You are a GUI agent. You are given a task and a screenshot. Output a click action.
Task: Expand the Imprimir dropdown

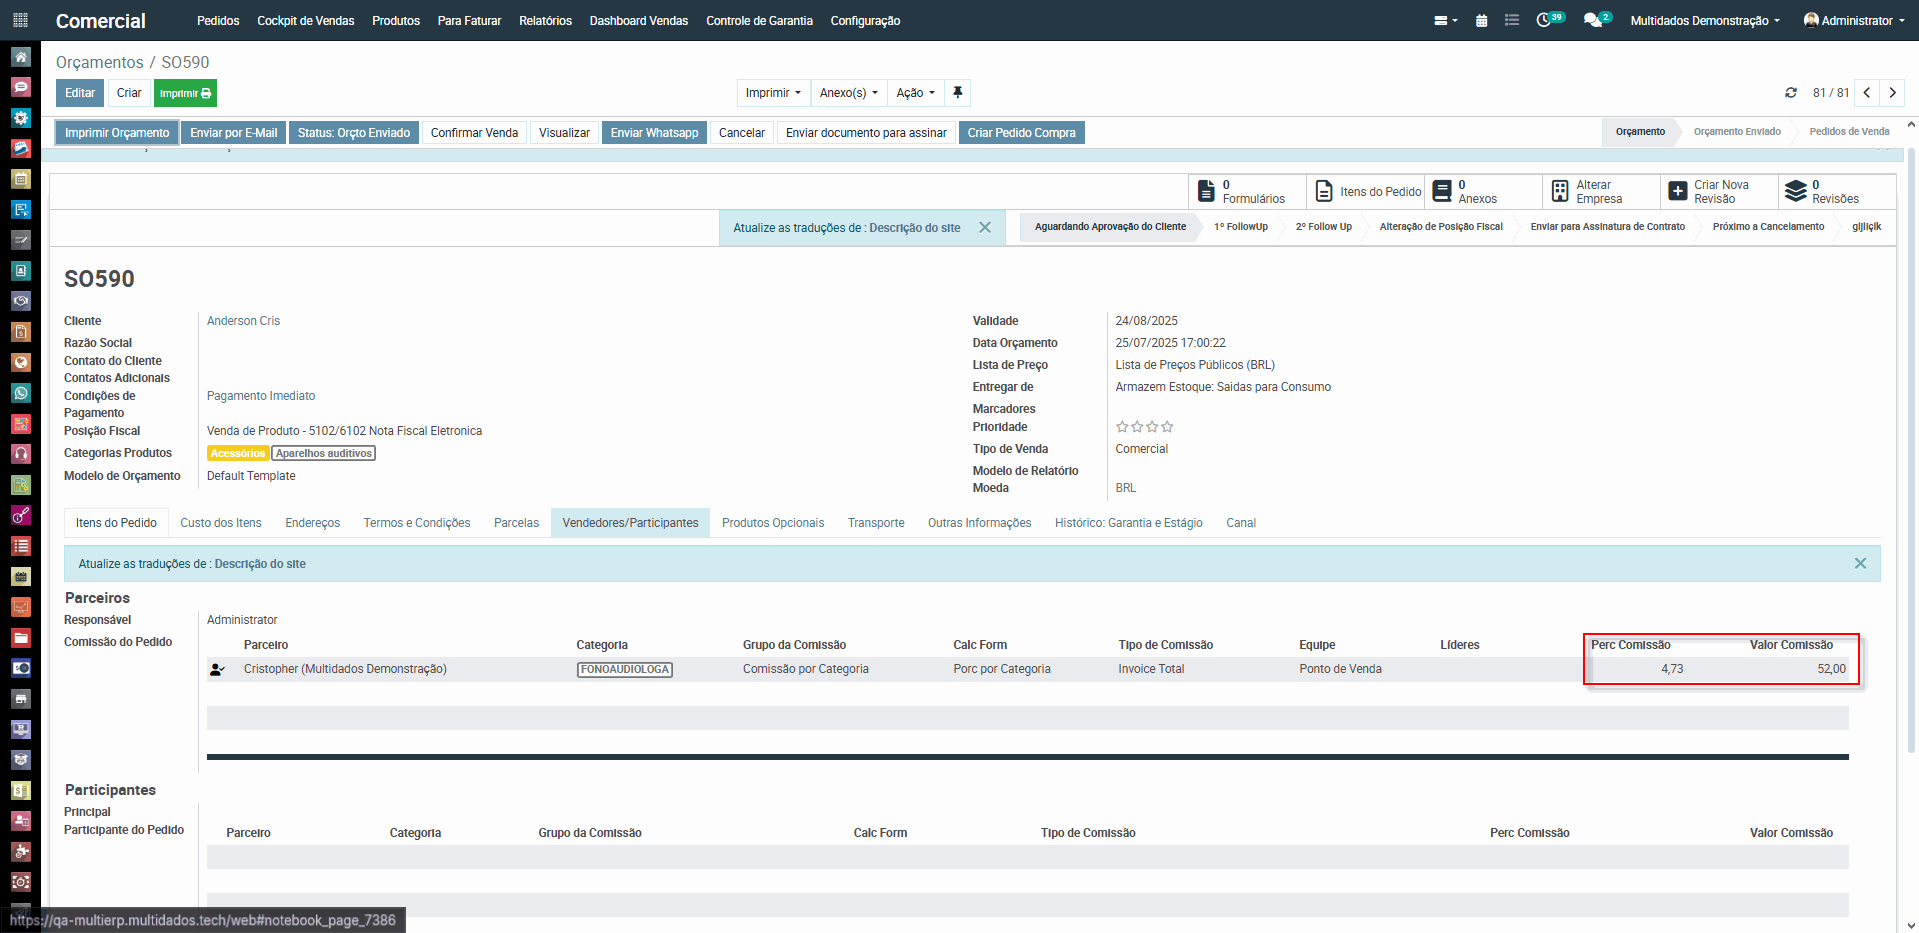pyautogui.click(x=773, y=93)
